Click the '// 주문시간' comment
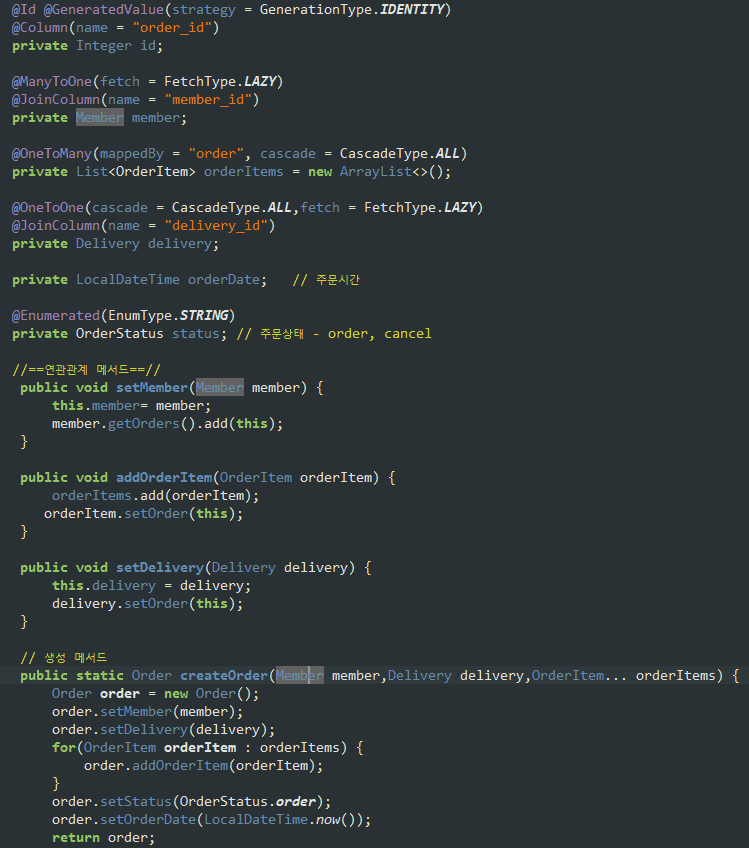This screenshot has height=848, width=749. tap(326, 280)
